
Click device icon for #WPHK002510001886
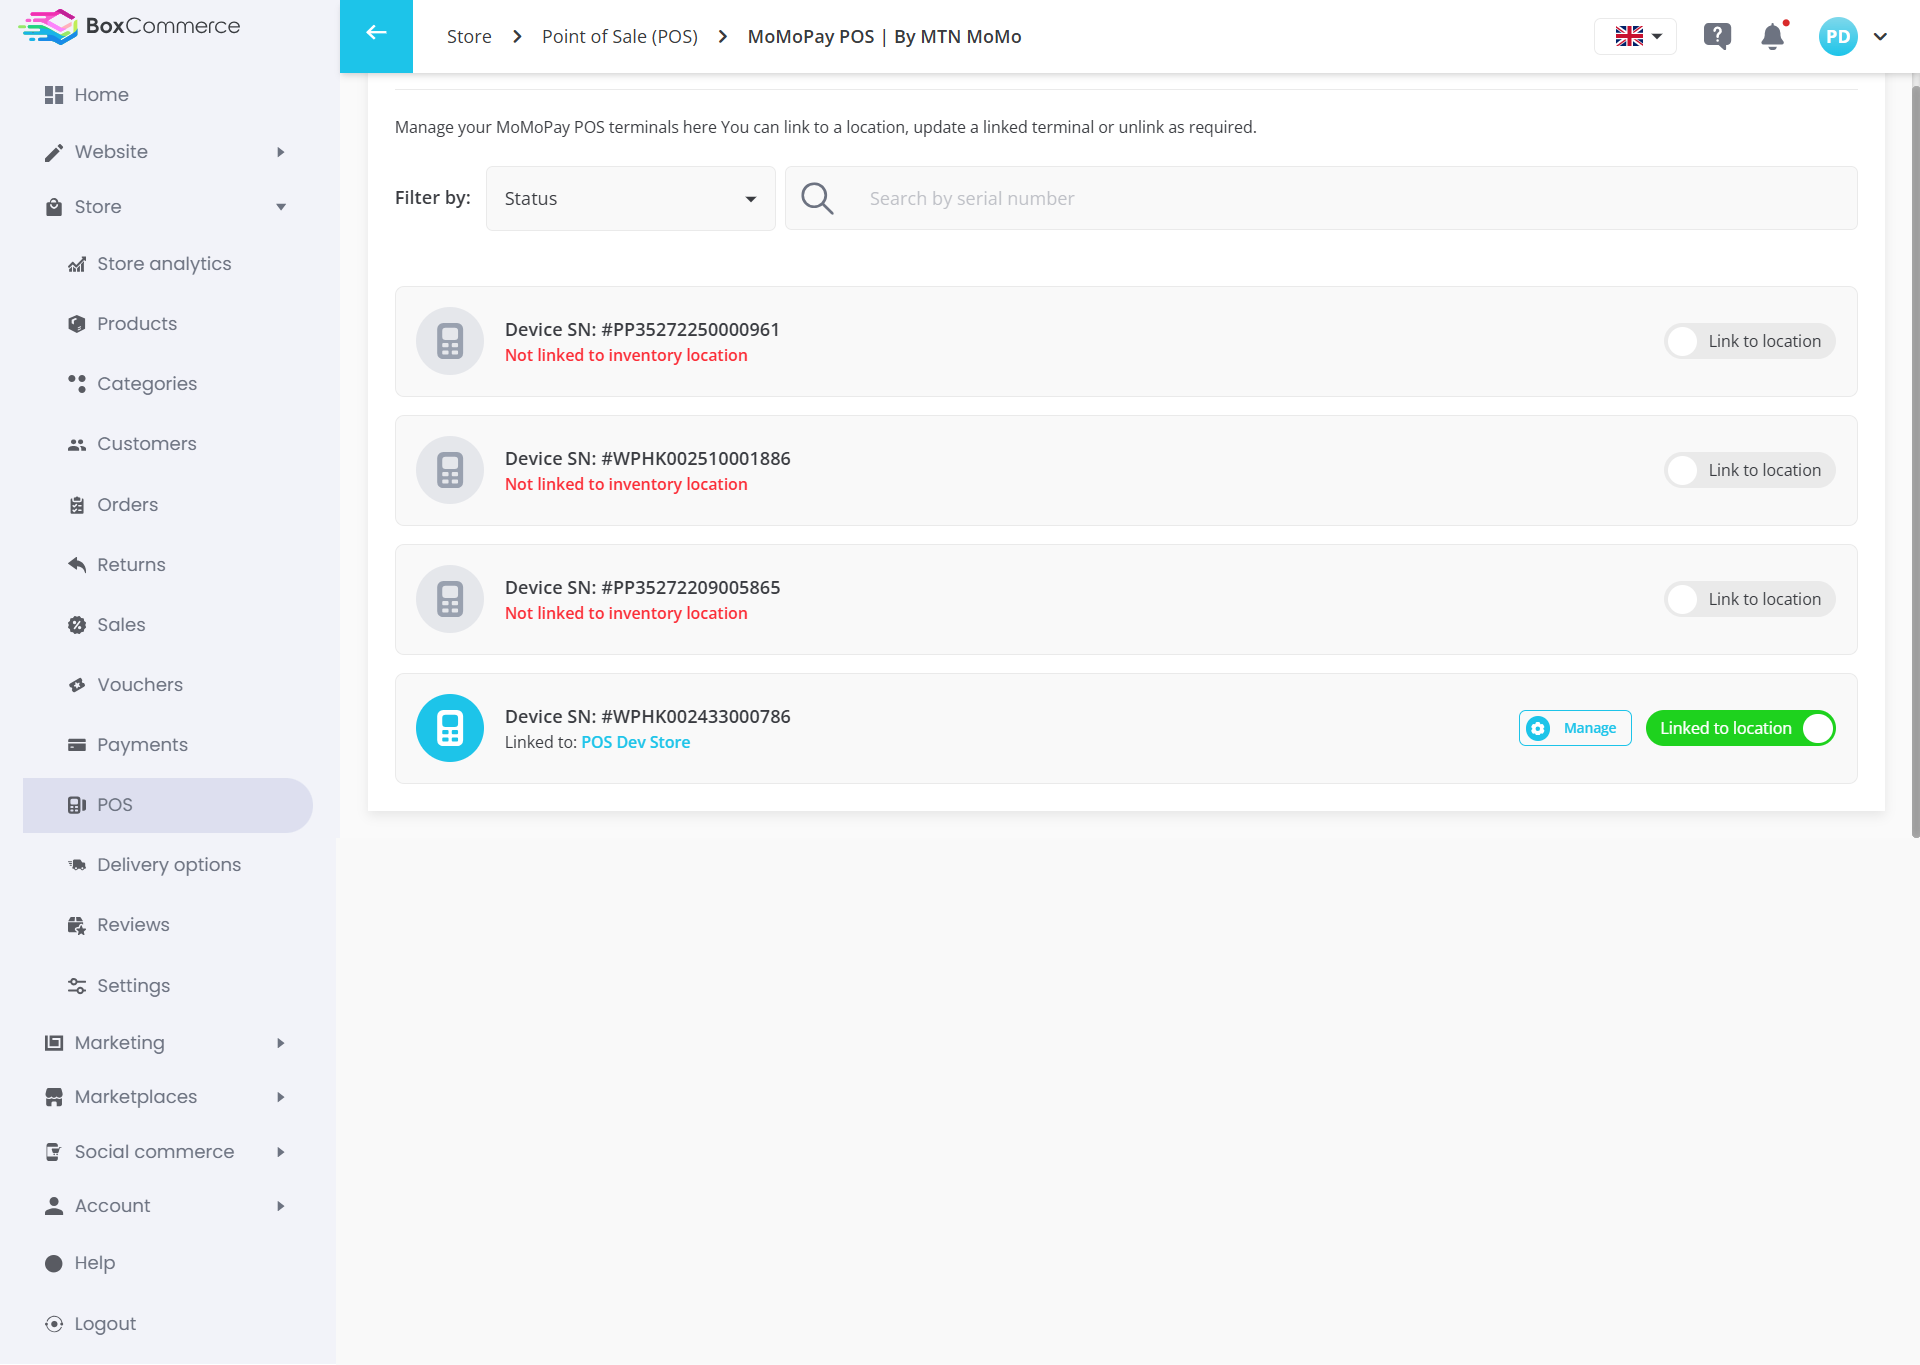(450, 470)
